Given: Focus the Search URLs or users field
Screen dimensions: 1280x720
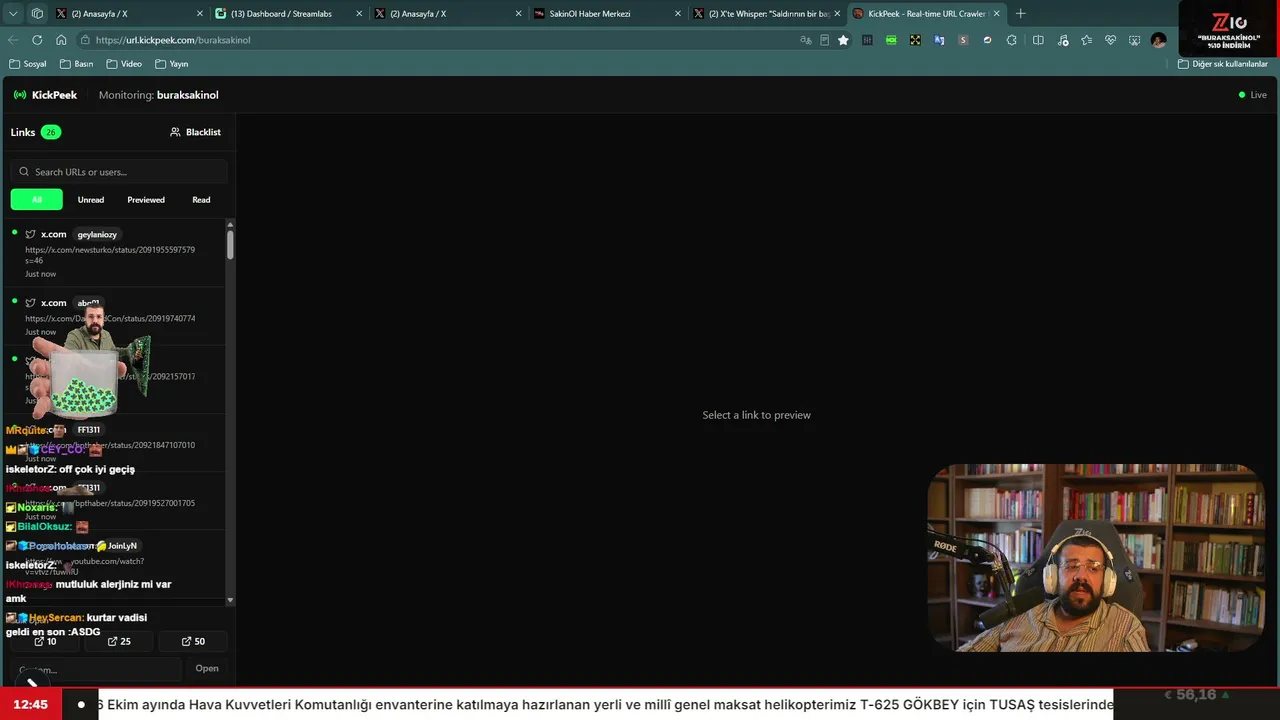Looking at the screenshot, I should 119,172.
